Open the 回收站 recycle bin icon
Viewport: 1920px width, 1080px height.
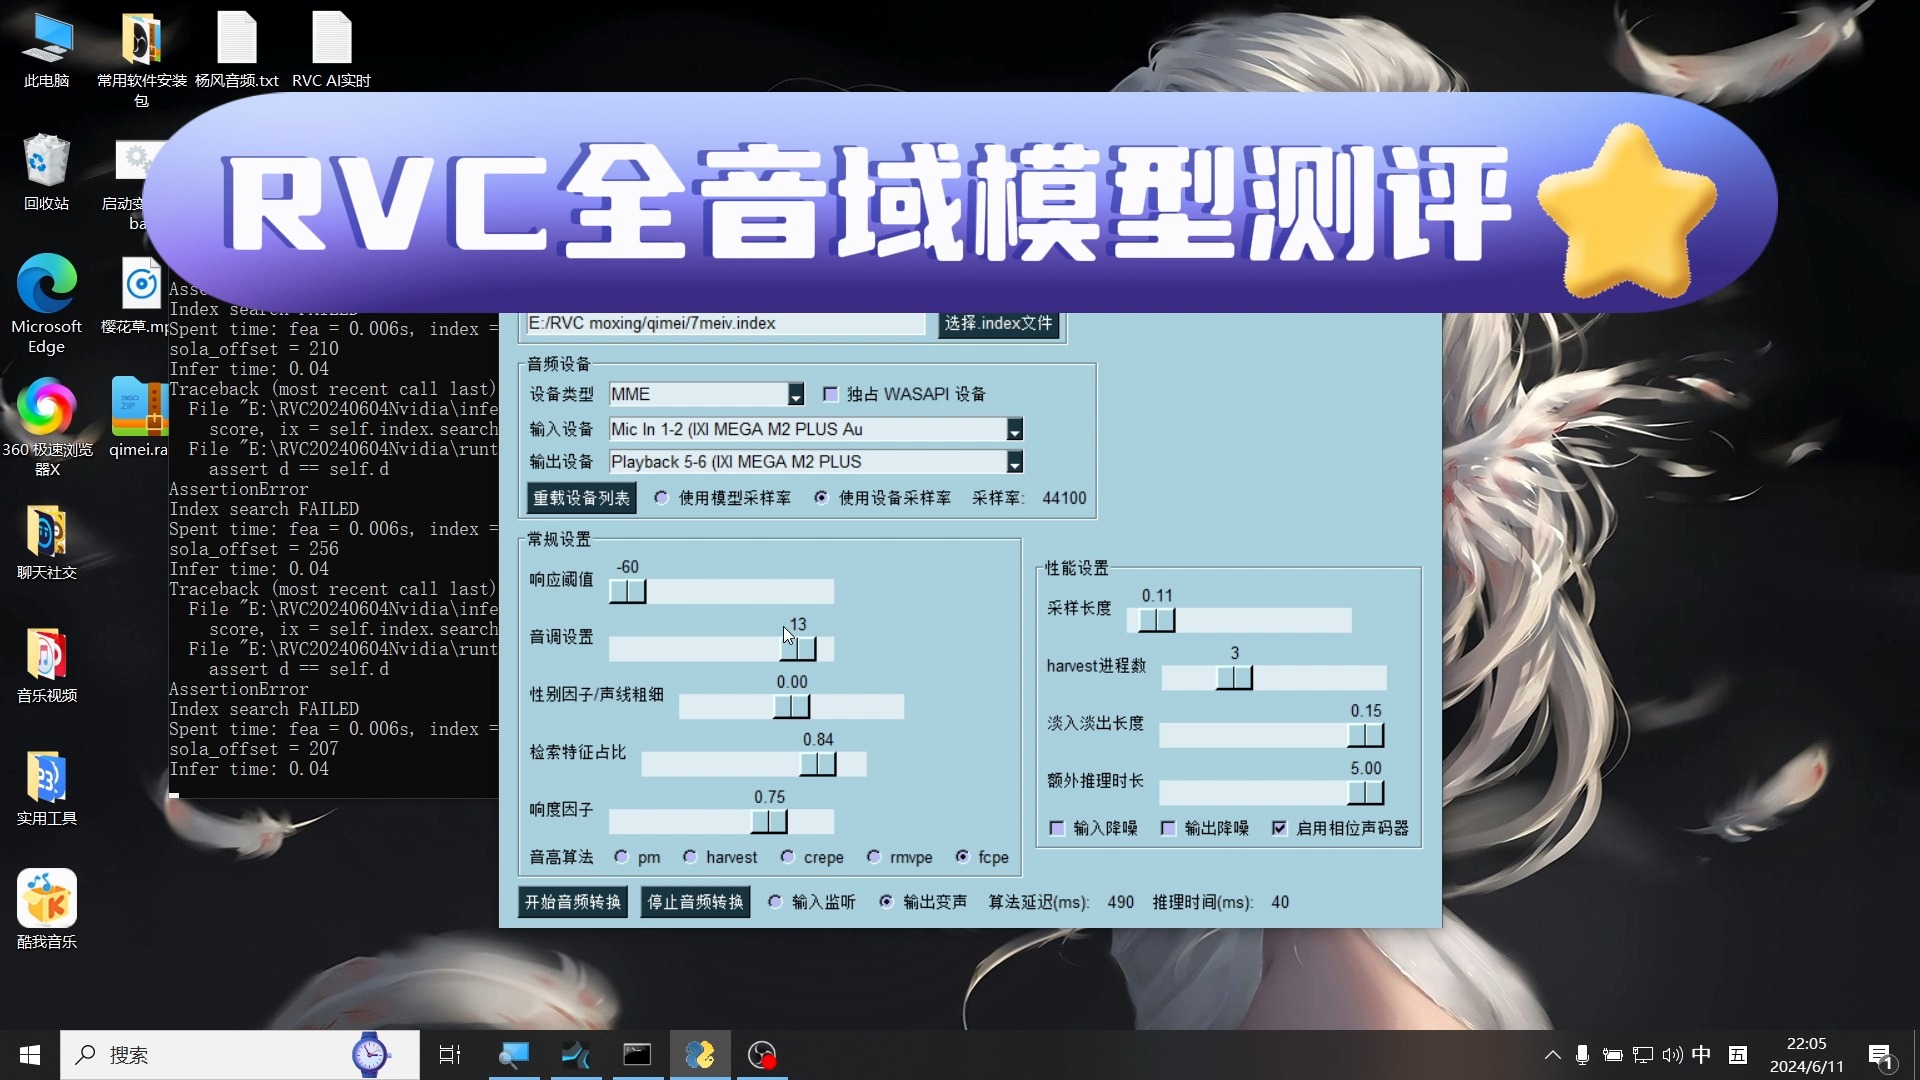tap(47, 172)
